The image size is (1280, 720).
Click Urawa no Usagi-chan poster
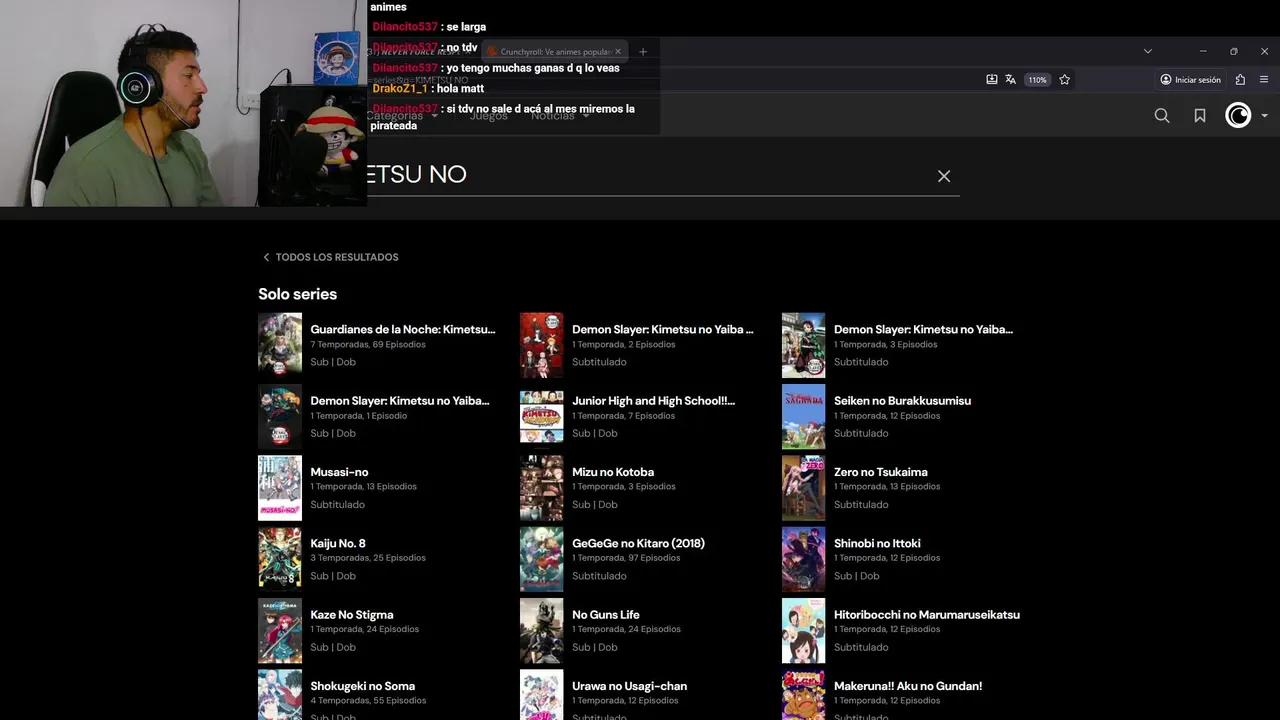[x=542, y=695]
